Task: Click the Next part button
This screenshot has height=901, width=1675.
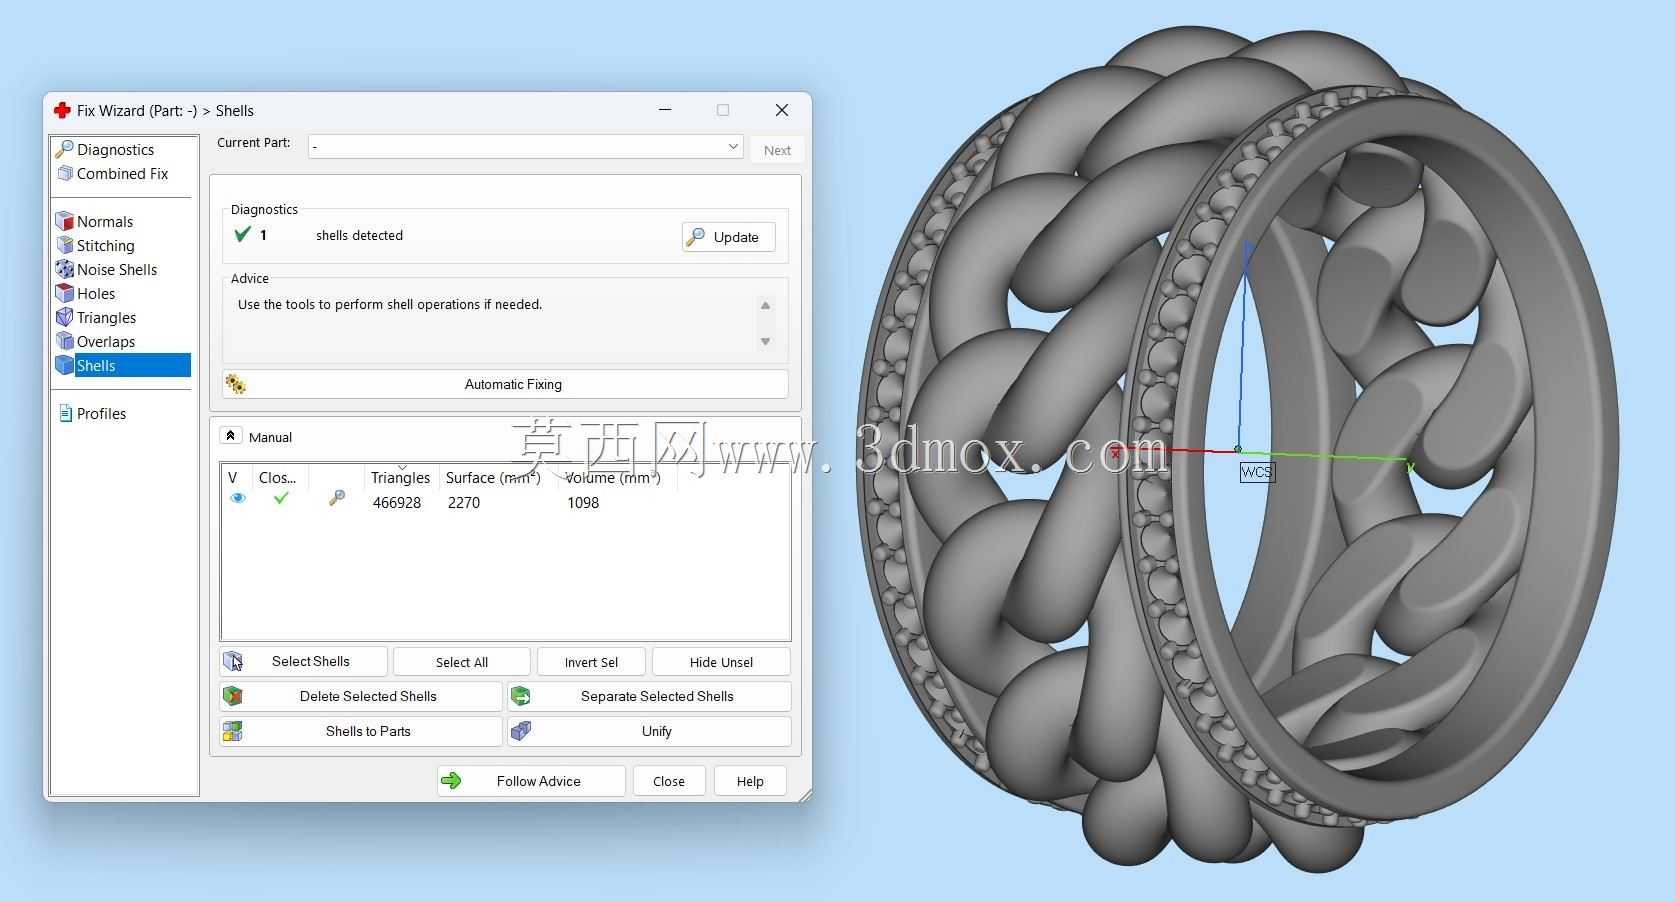Action: click(777, 150)
